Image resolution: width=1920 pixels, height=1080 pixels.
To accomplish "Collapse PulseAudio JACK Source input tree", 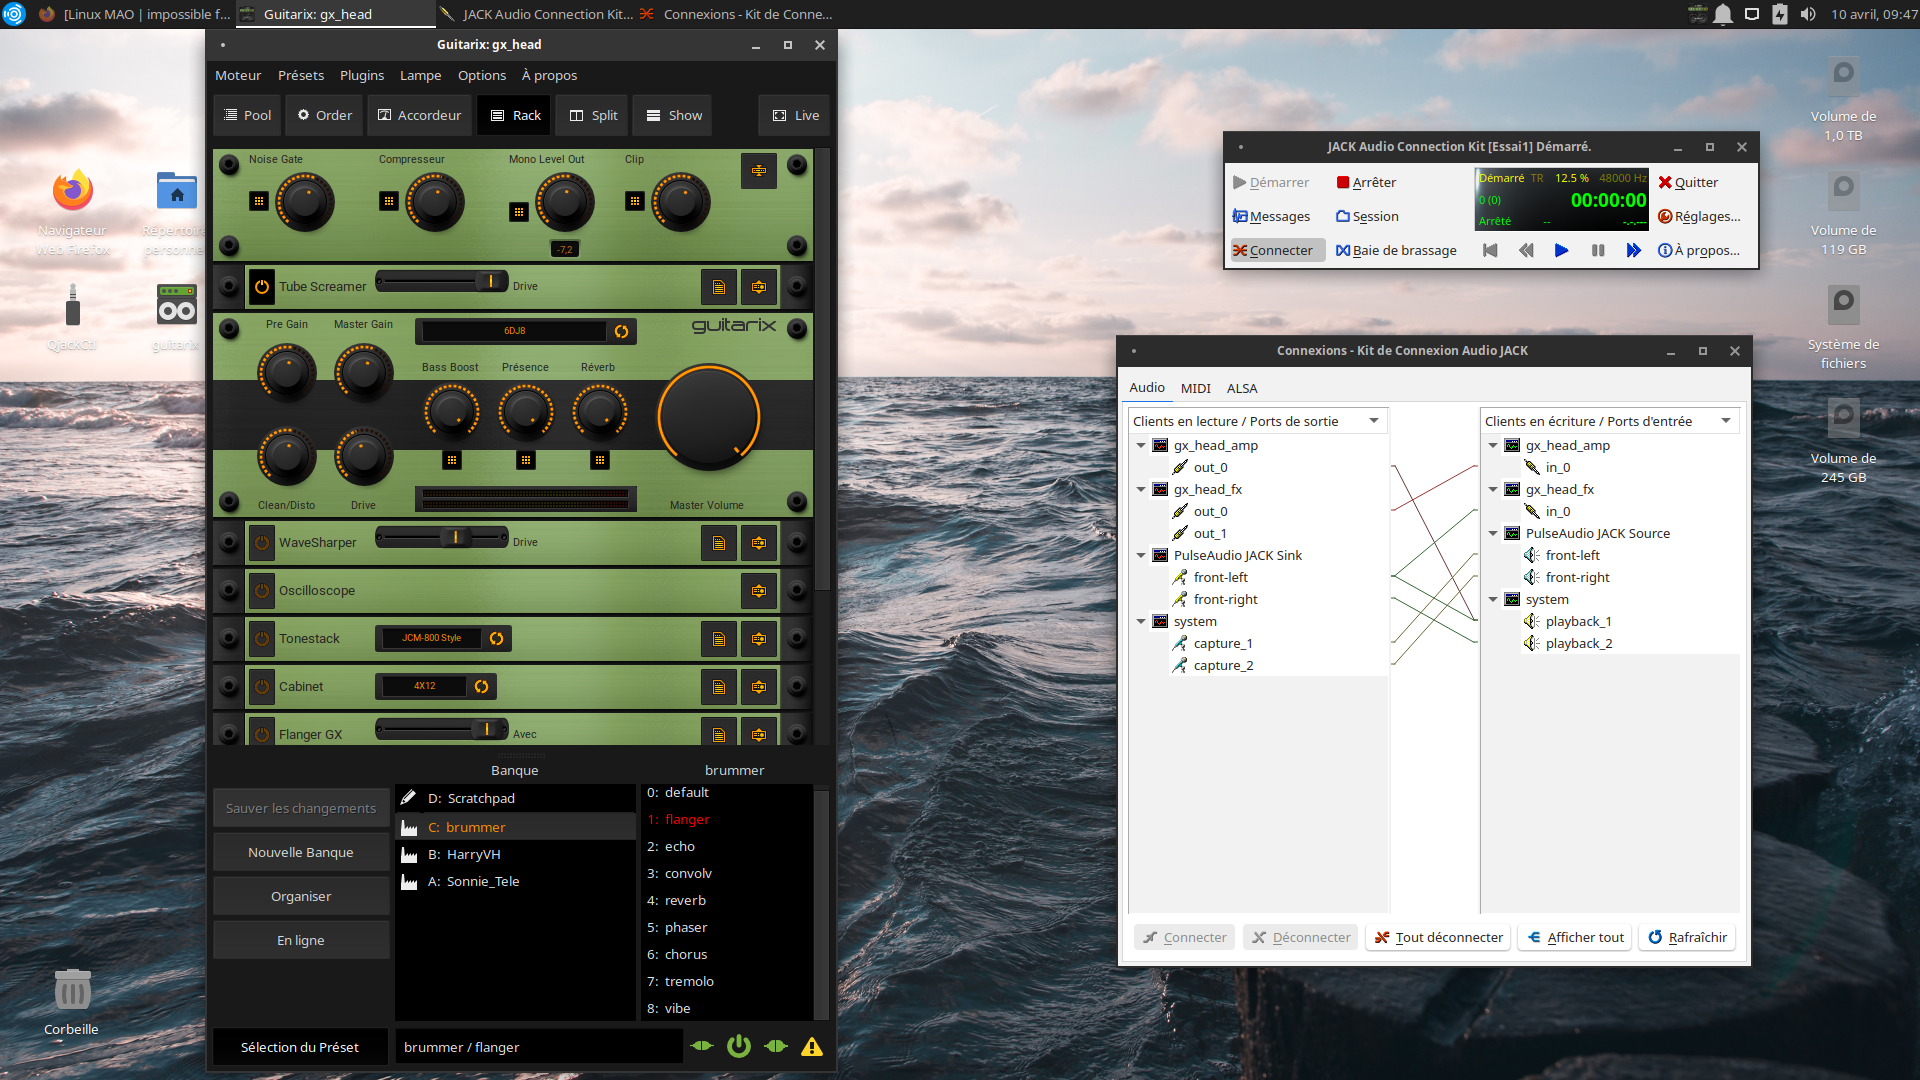I will pyautogui.click(x=1493, y=533).
